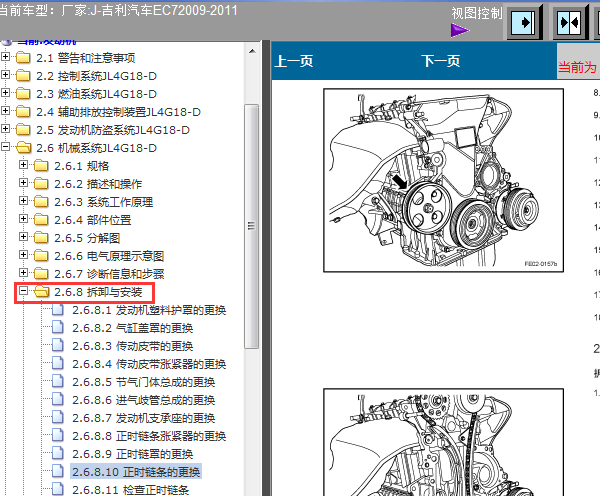The width and height of the screenshot is (600, 496).
Task: Expand the 2.6.1 规格 node
Action: 23,165
